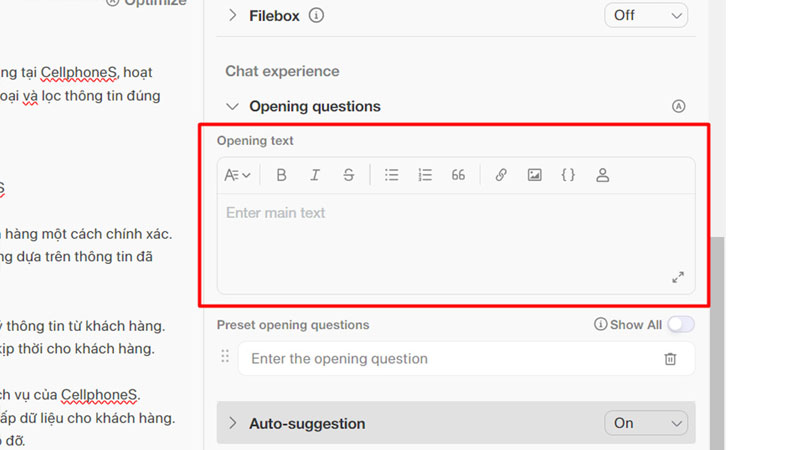Insert a variable with curly braces icon
Viewport: 800px width, 450px height.
click(x=568, y=175)
